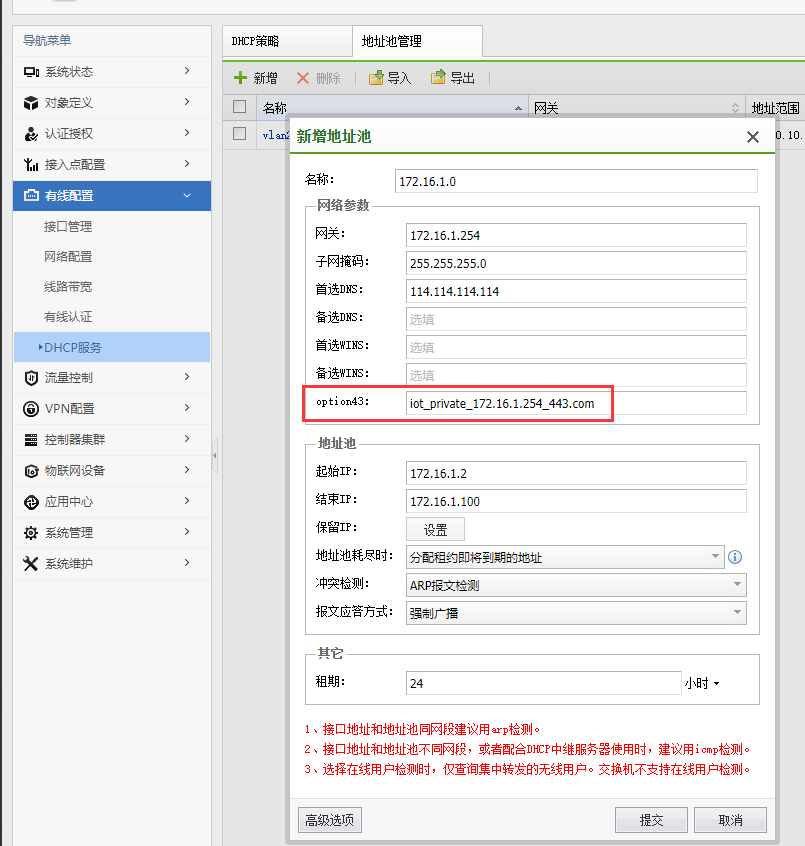
Task: Click the green plus 新增 icon
Action: pyautogui.click(x=240, y=78)
